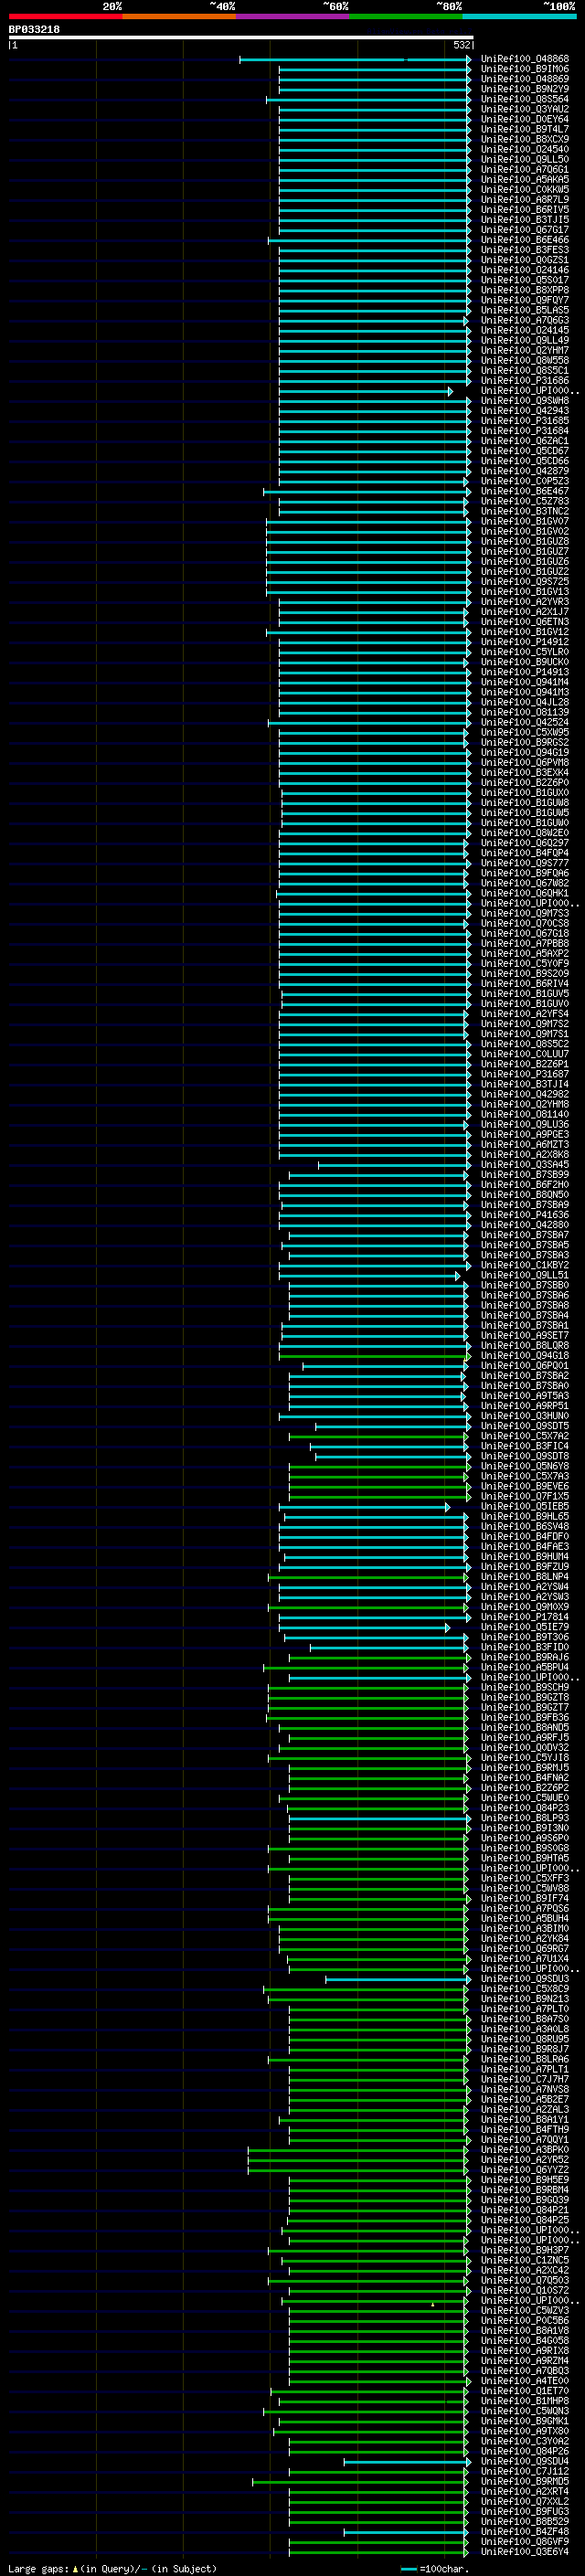Select the label UniRef100_P31686

(x=525, y=381)
